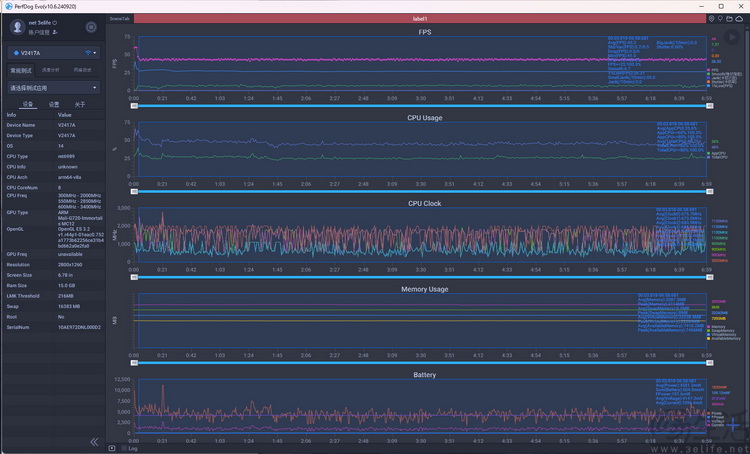
Task: Collapse the left panel with the double chevron
Action: (94, 442)
